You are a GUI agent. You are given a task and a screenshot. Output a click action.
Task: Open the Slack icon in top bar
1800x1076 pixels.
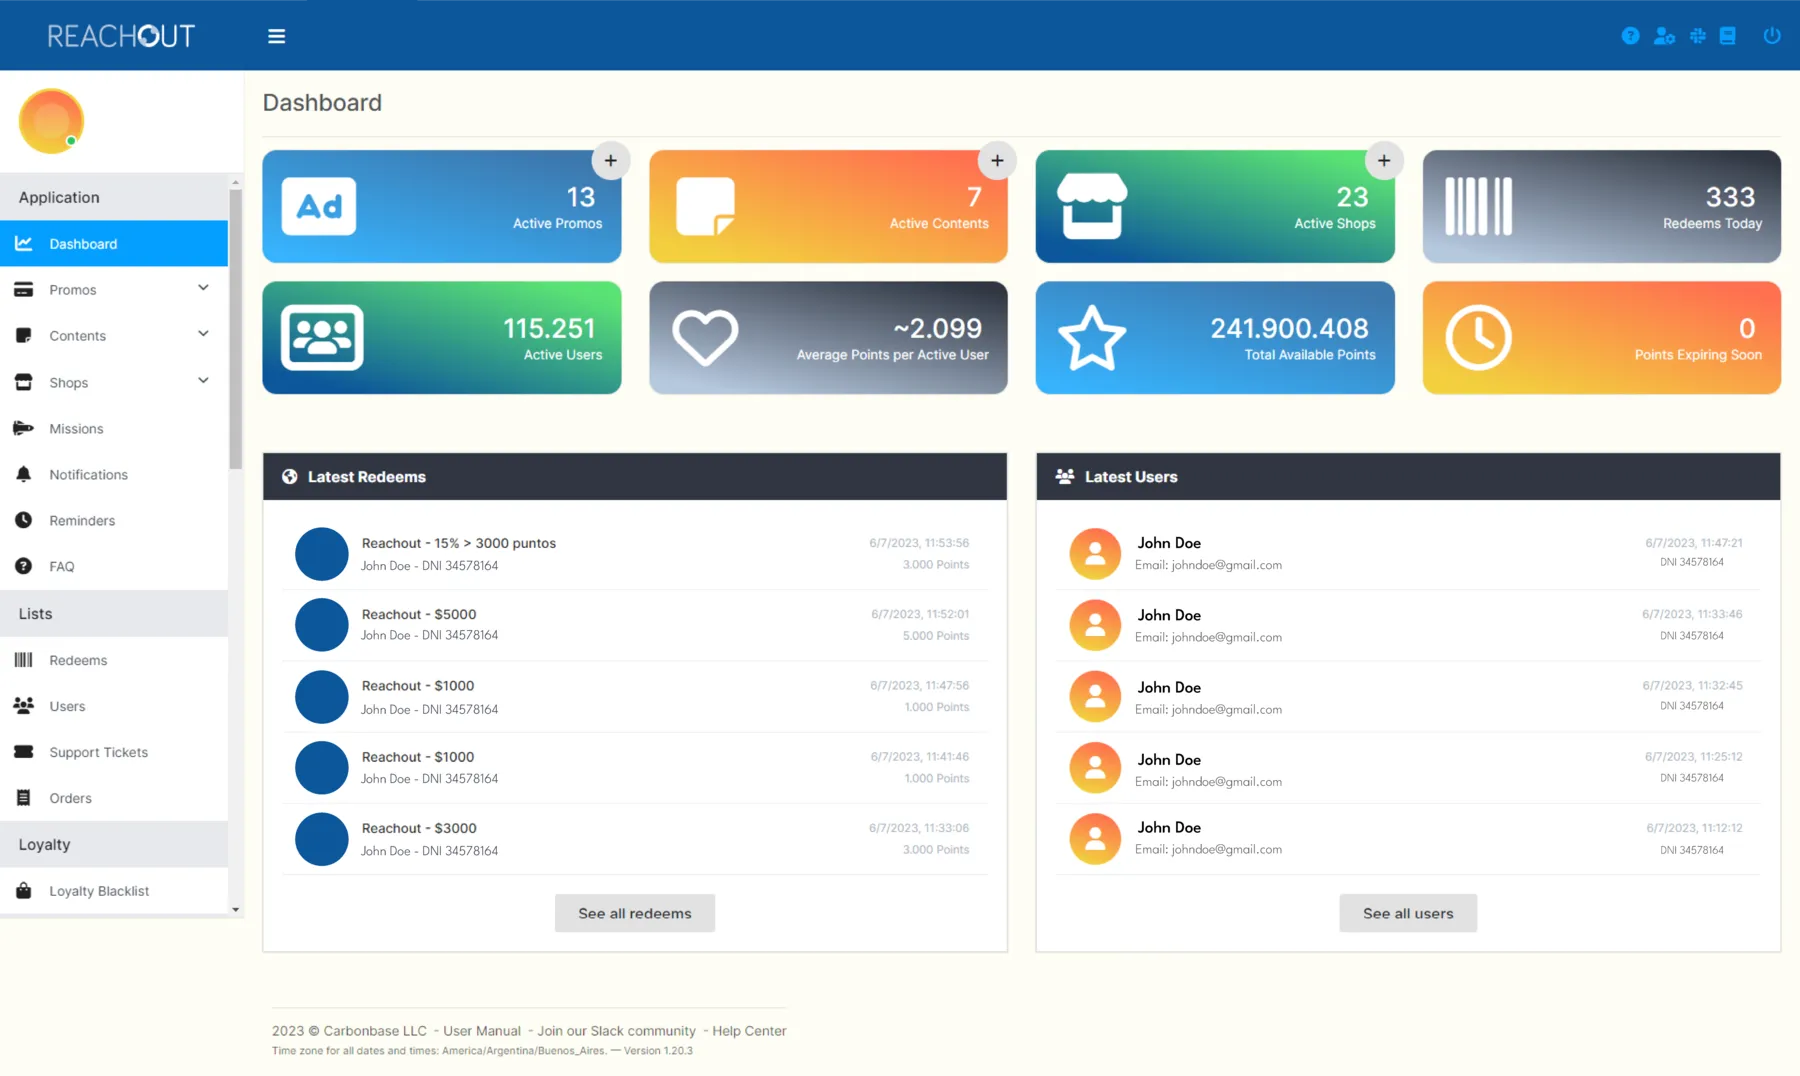(x=1698, y=36)
